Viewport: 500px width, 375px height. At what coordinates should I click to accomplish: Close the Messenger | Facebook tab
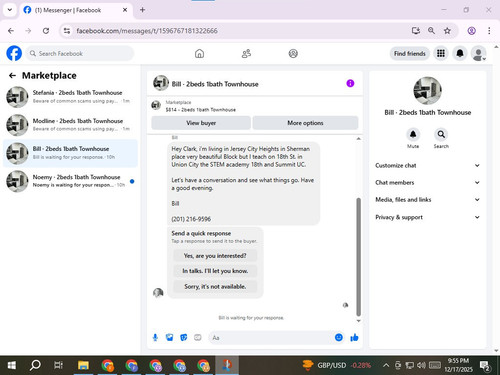click(125, 10)
